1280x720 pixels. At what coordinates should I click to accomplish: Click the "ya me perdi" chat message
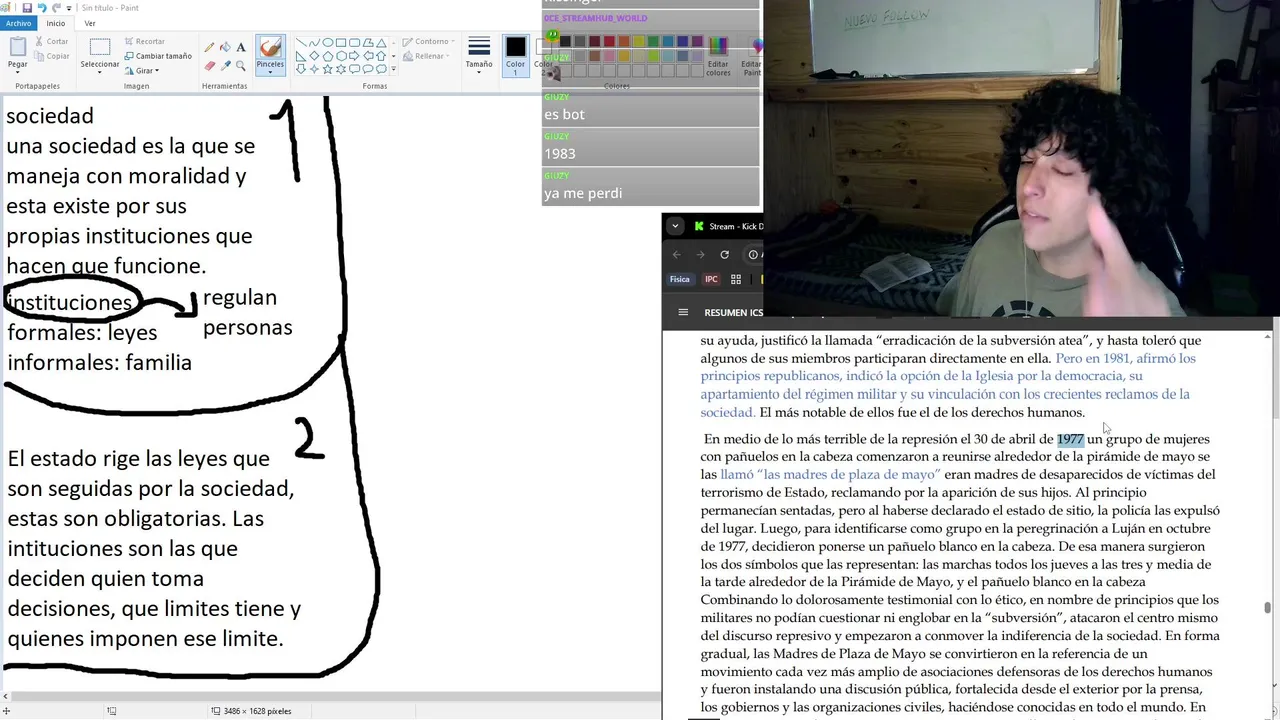coord(583,193)
